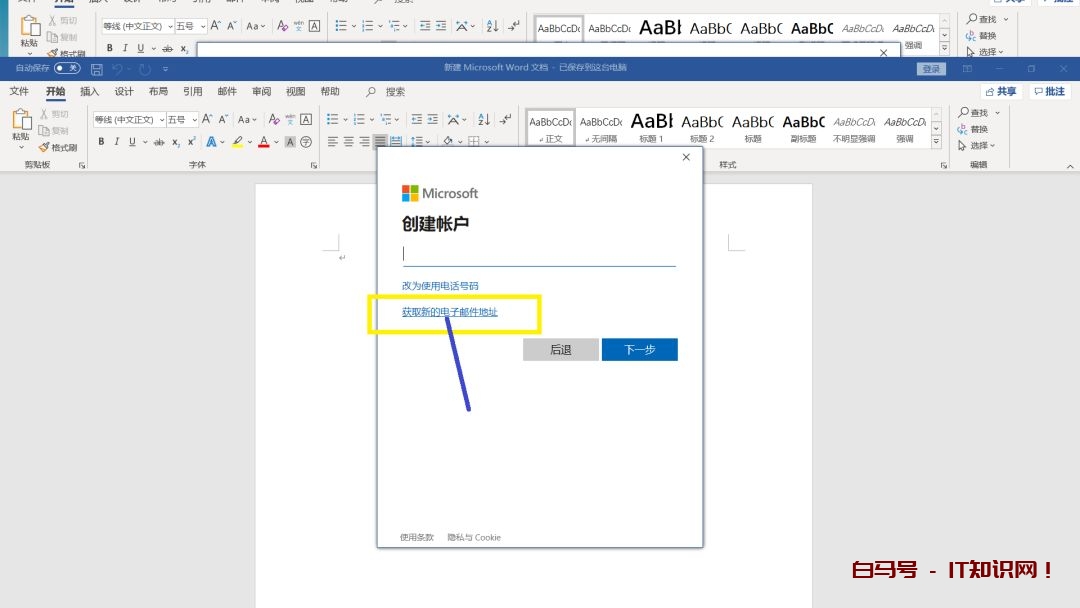Screen dimensions: 1080x608
Task: Click the yellow text highlight pen icon
Action: point(238,142)
